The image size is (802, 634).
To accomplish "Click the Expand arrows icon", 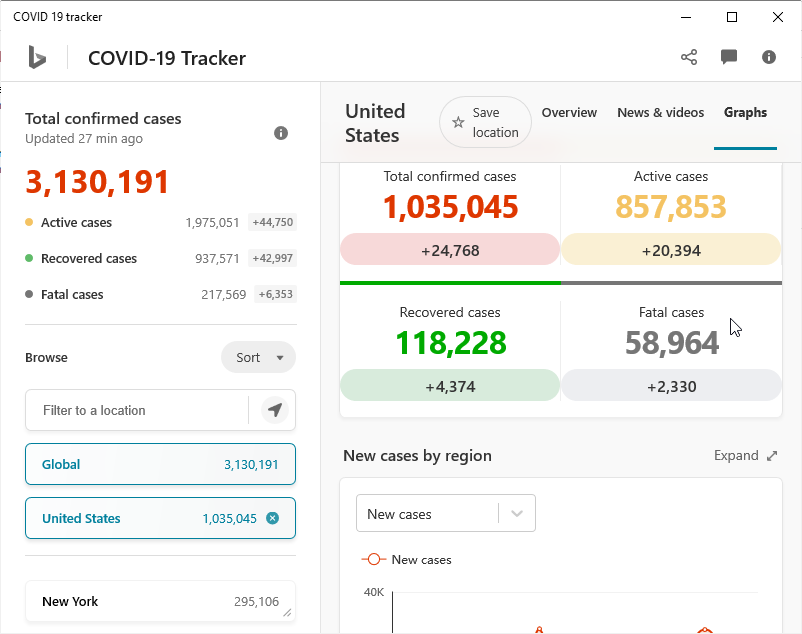I will [x=772, y=456].
